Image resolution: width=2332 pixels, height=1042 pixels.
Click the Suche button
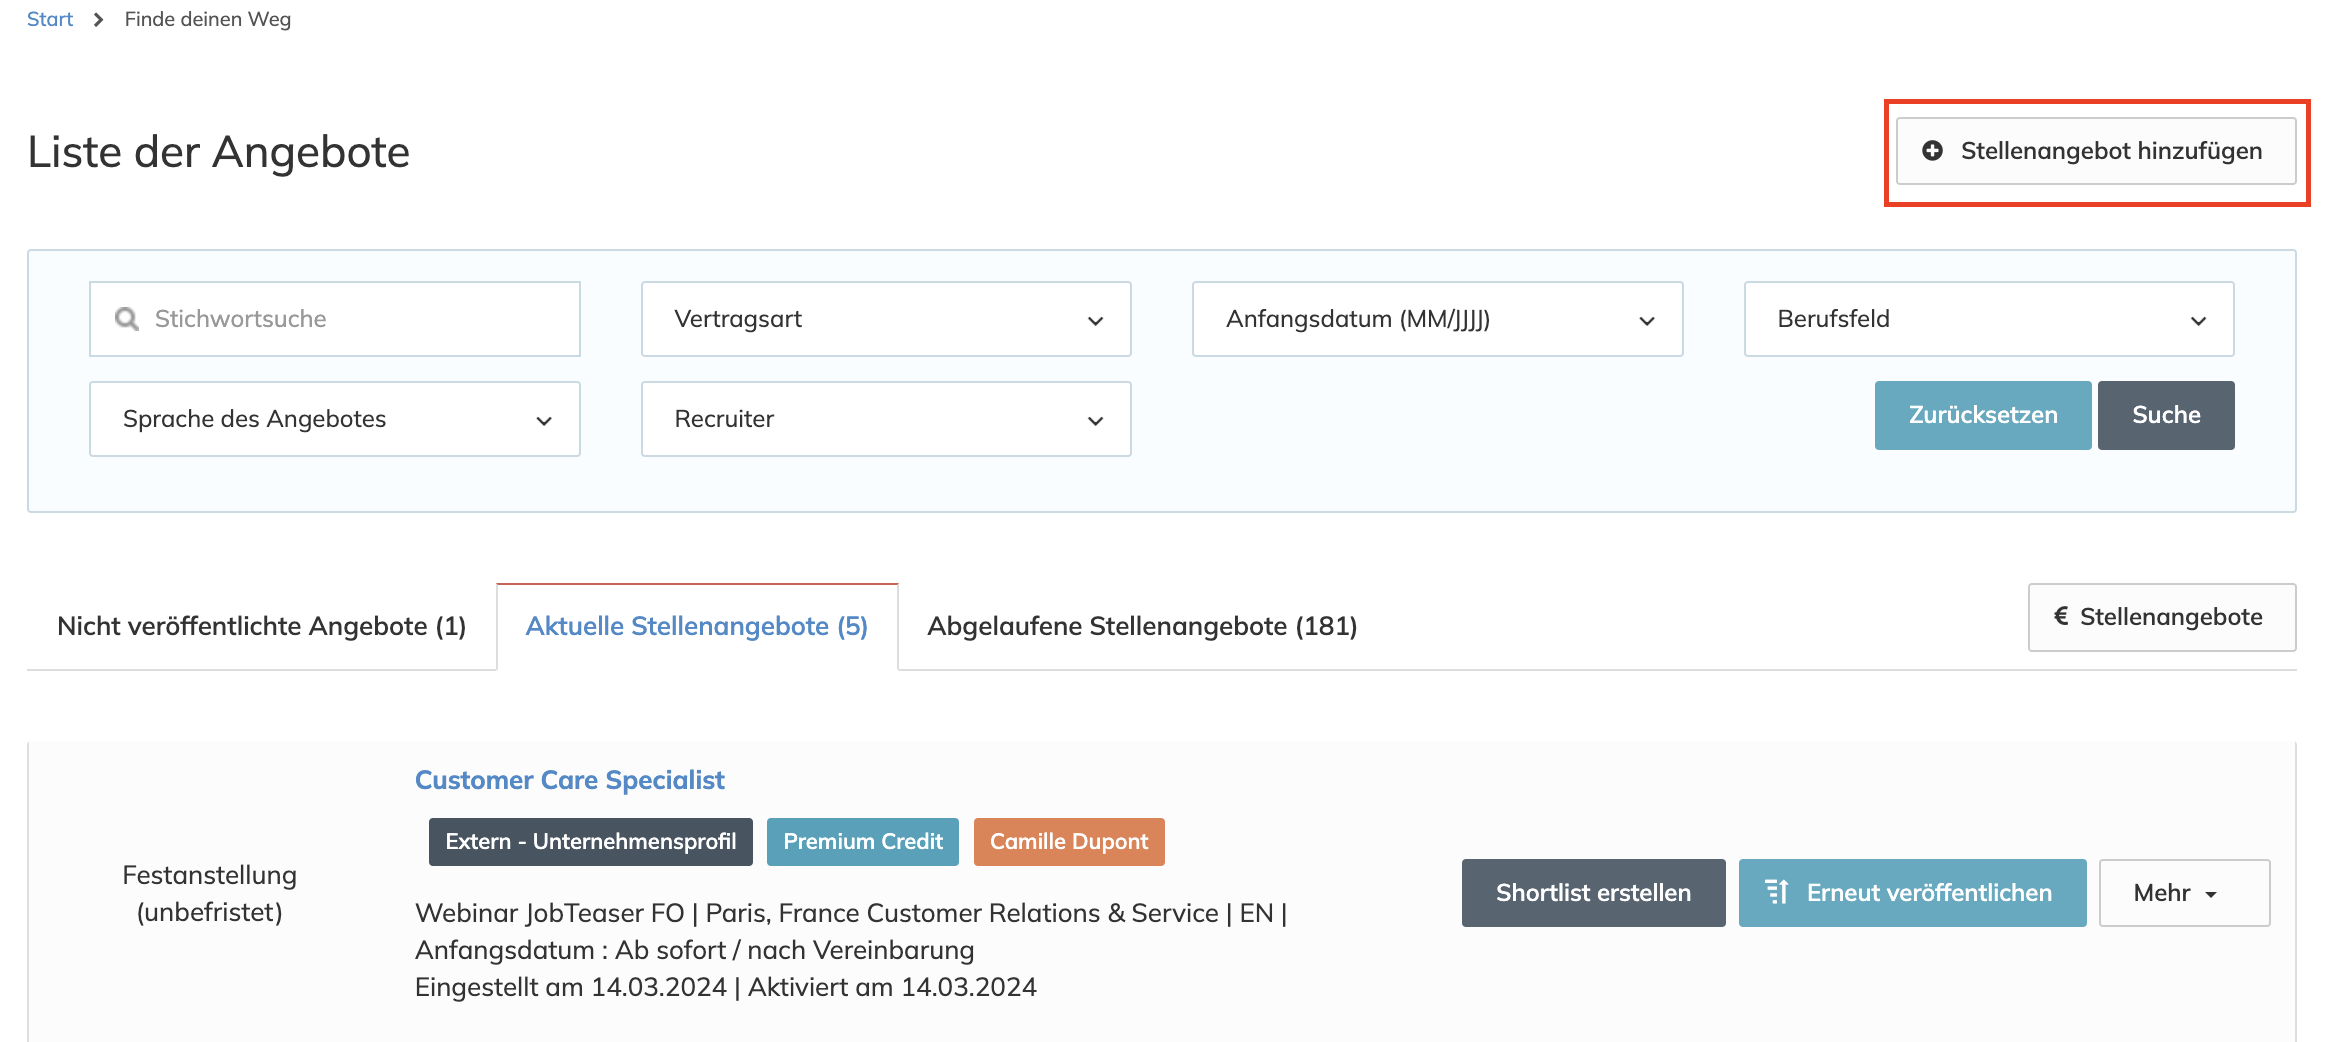coord(2166,415)
